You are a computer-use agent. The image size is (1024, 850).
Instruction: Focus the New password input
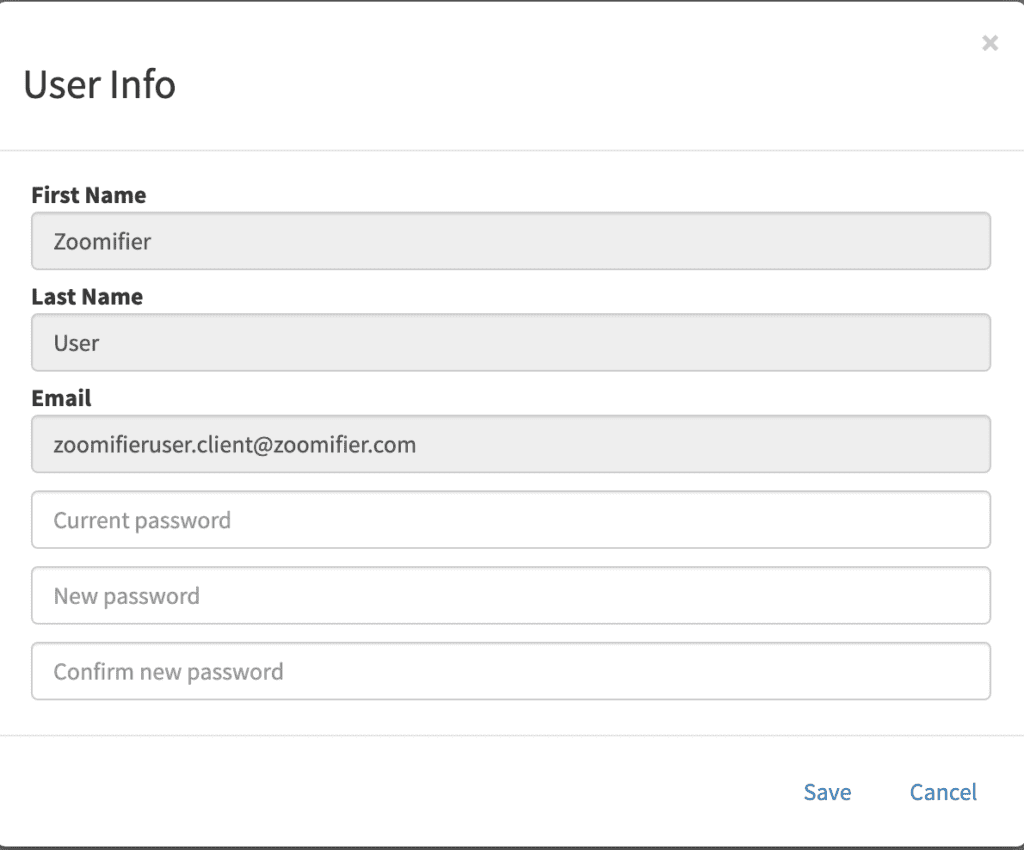point(511,595)
